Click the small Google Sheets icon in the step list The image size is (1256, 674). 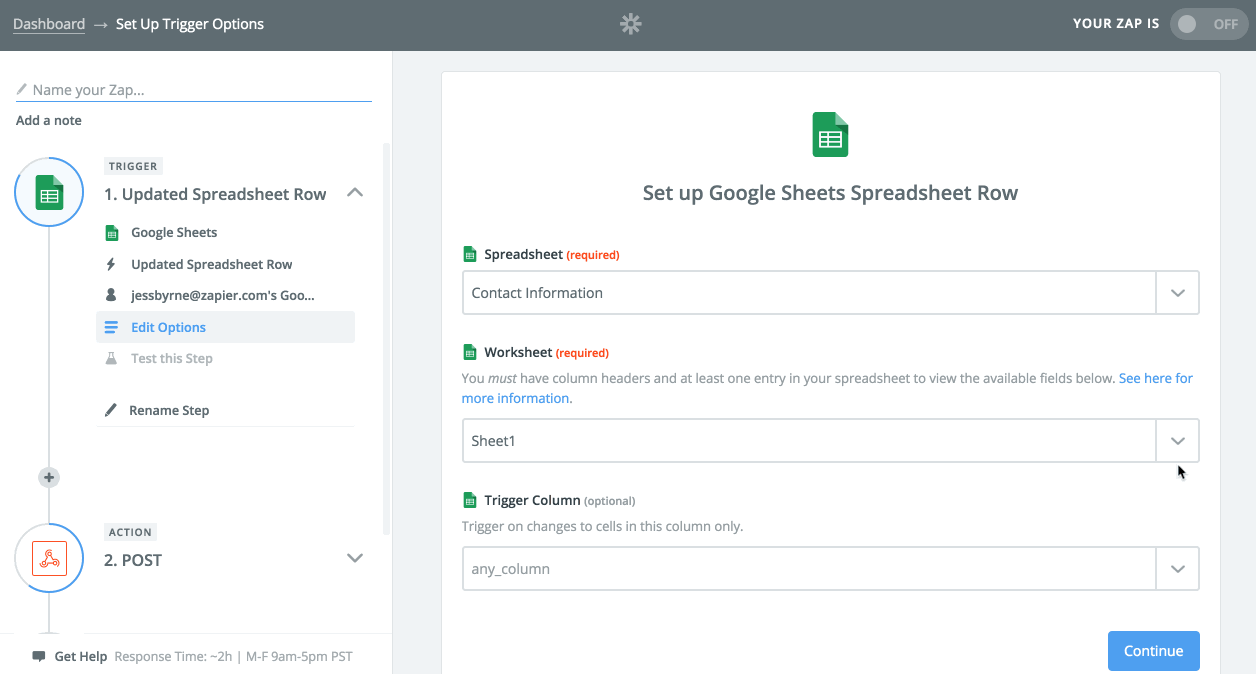[x=111, y=233]
